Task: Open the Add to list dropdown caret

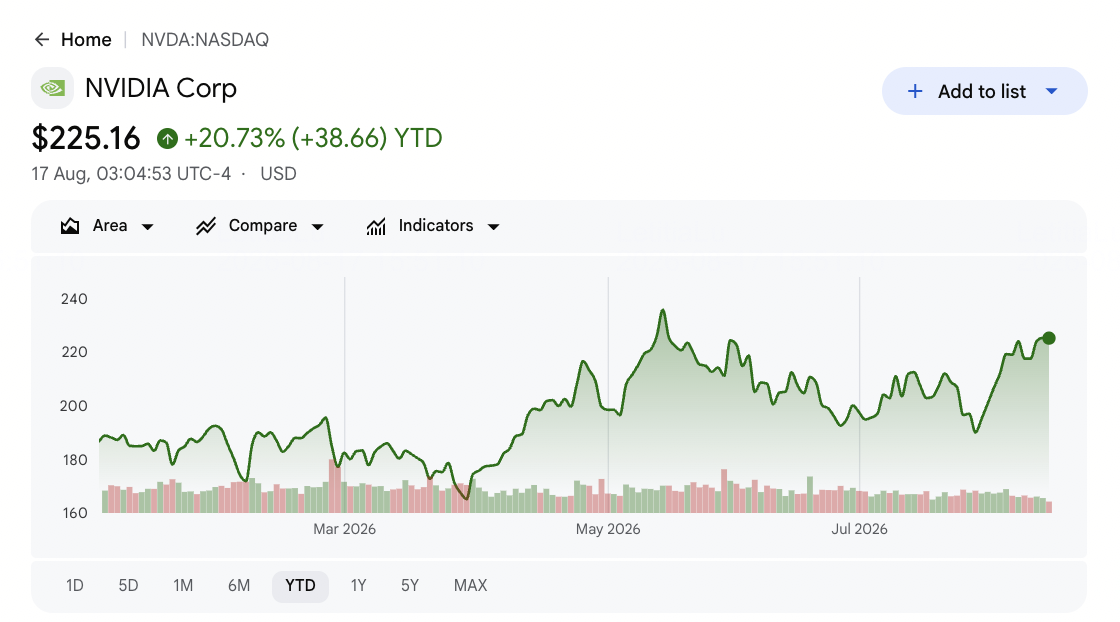Action: point(1051,91)
